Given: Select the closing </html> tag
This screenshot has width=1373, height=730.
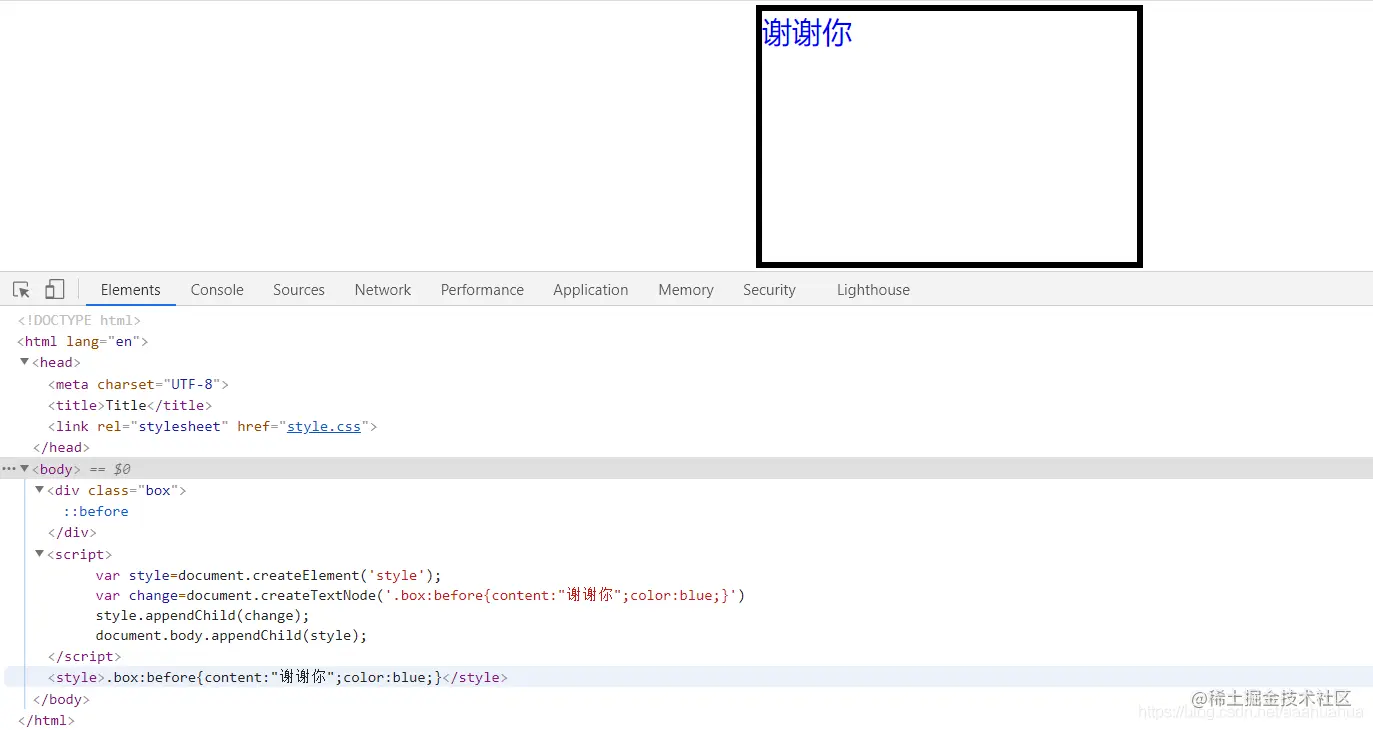Looking at the screenshot, I should click(x=46, y=720).
